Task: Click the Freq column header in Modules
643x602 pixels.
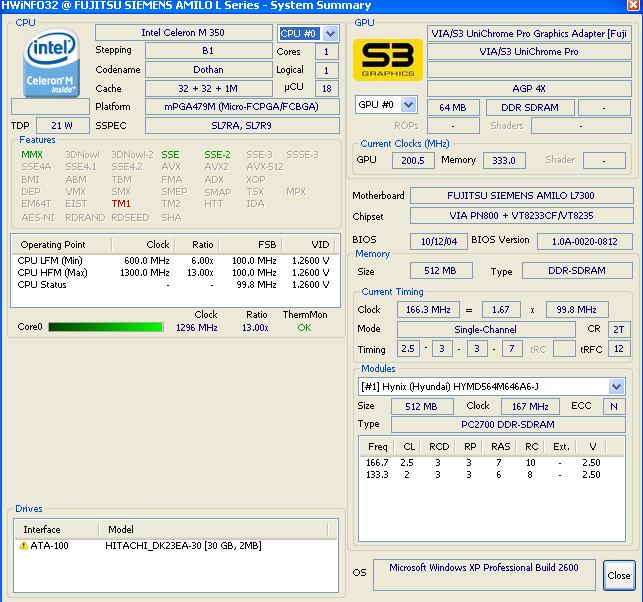Action: click(377, 447)
